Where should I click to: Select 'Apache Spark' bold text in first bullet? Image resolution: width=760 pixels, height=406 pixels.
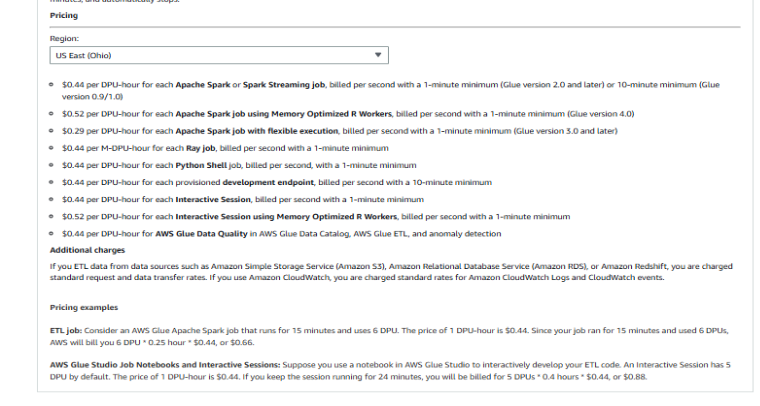[x=203, y=85]
